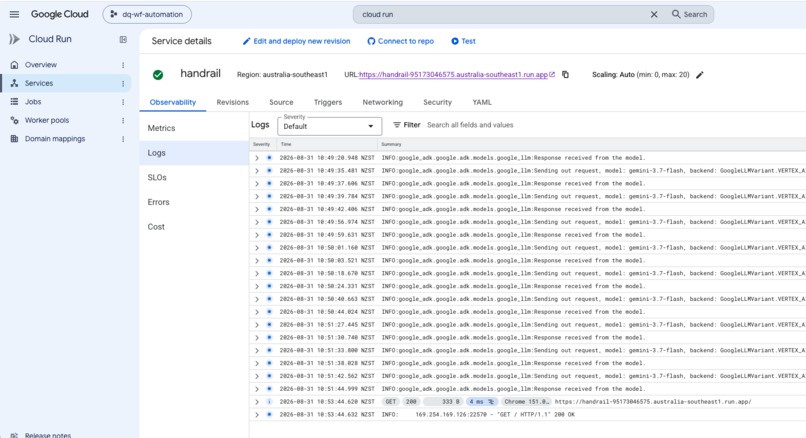Open Jobs item's more options
806x438 pixels.
coord(123,102)
